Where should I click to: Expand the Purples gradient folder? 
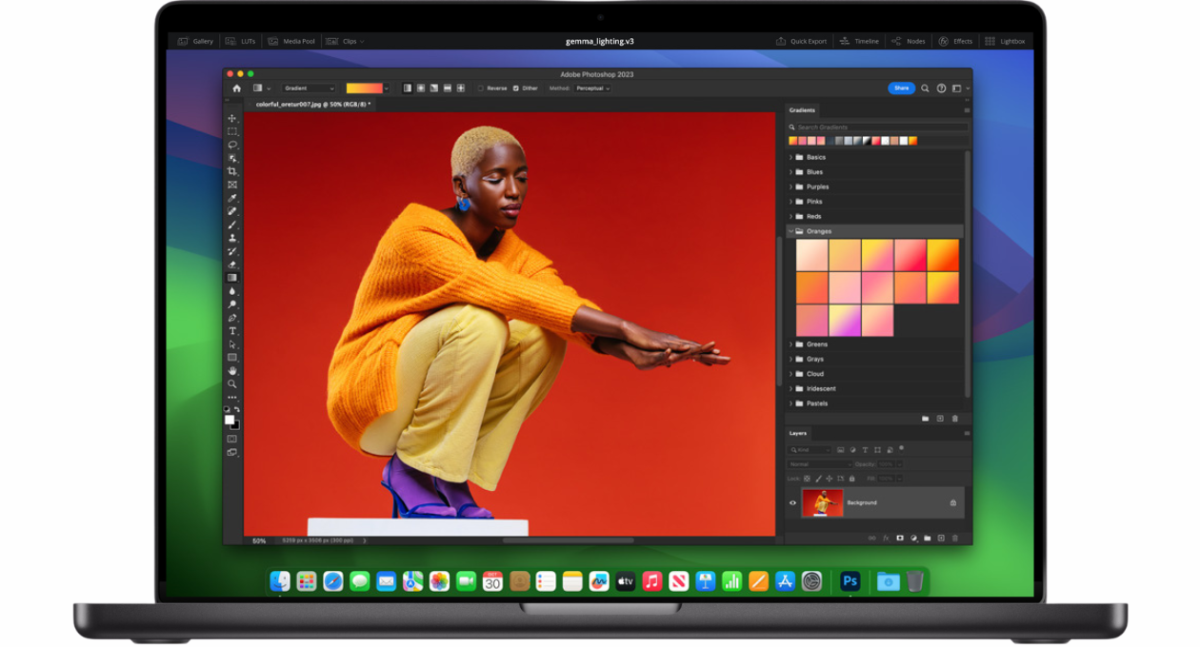coord(791,187)
